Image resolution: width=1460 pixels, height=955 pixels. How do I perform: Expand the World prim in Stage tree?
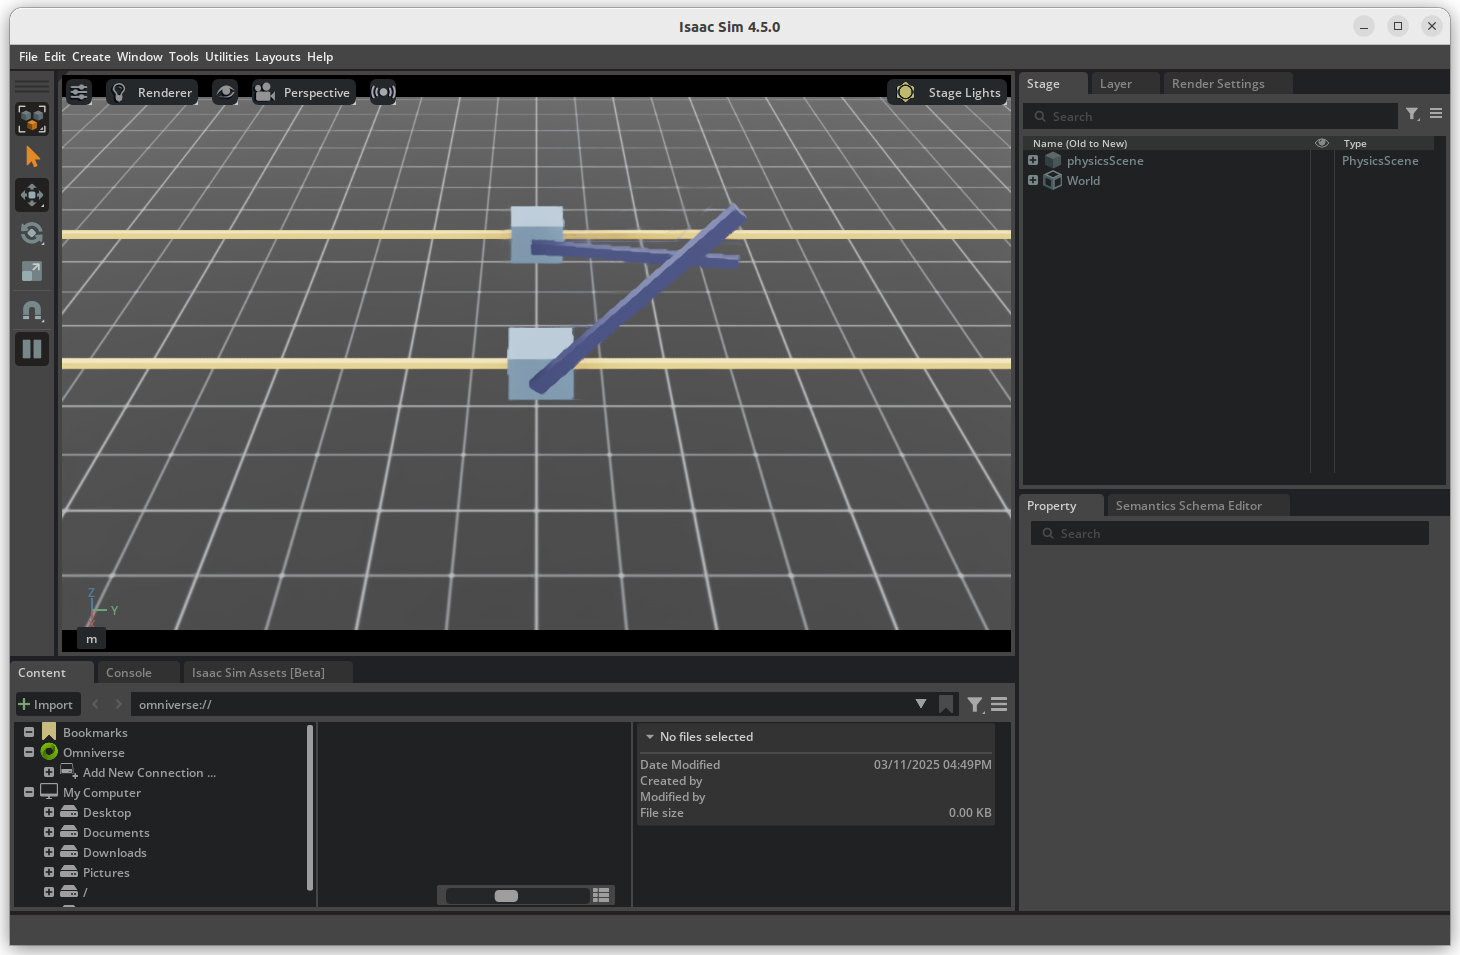point(1033,180)
